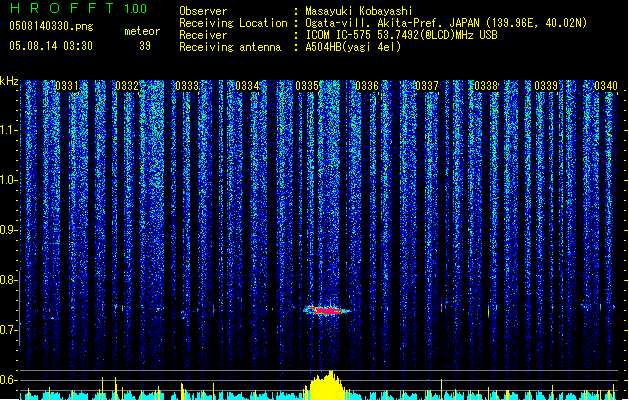Click the 0337 time marker
Viewport: 629px width, 400px height.
pos(427,85)
